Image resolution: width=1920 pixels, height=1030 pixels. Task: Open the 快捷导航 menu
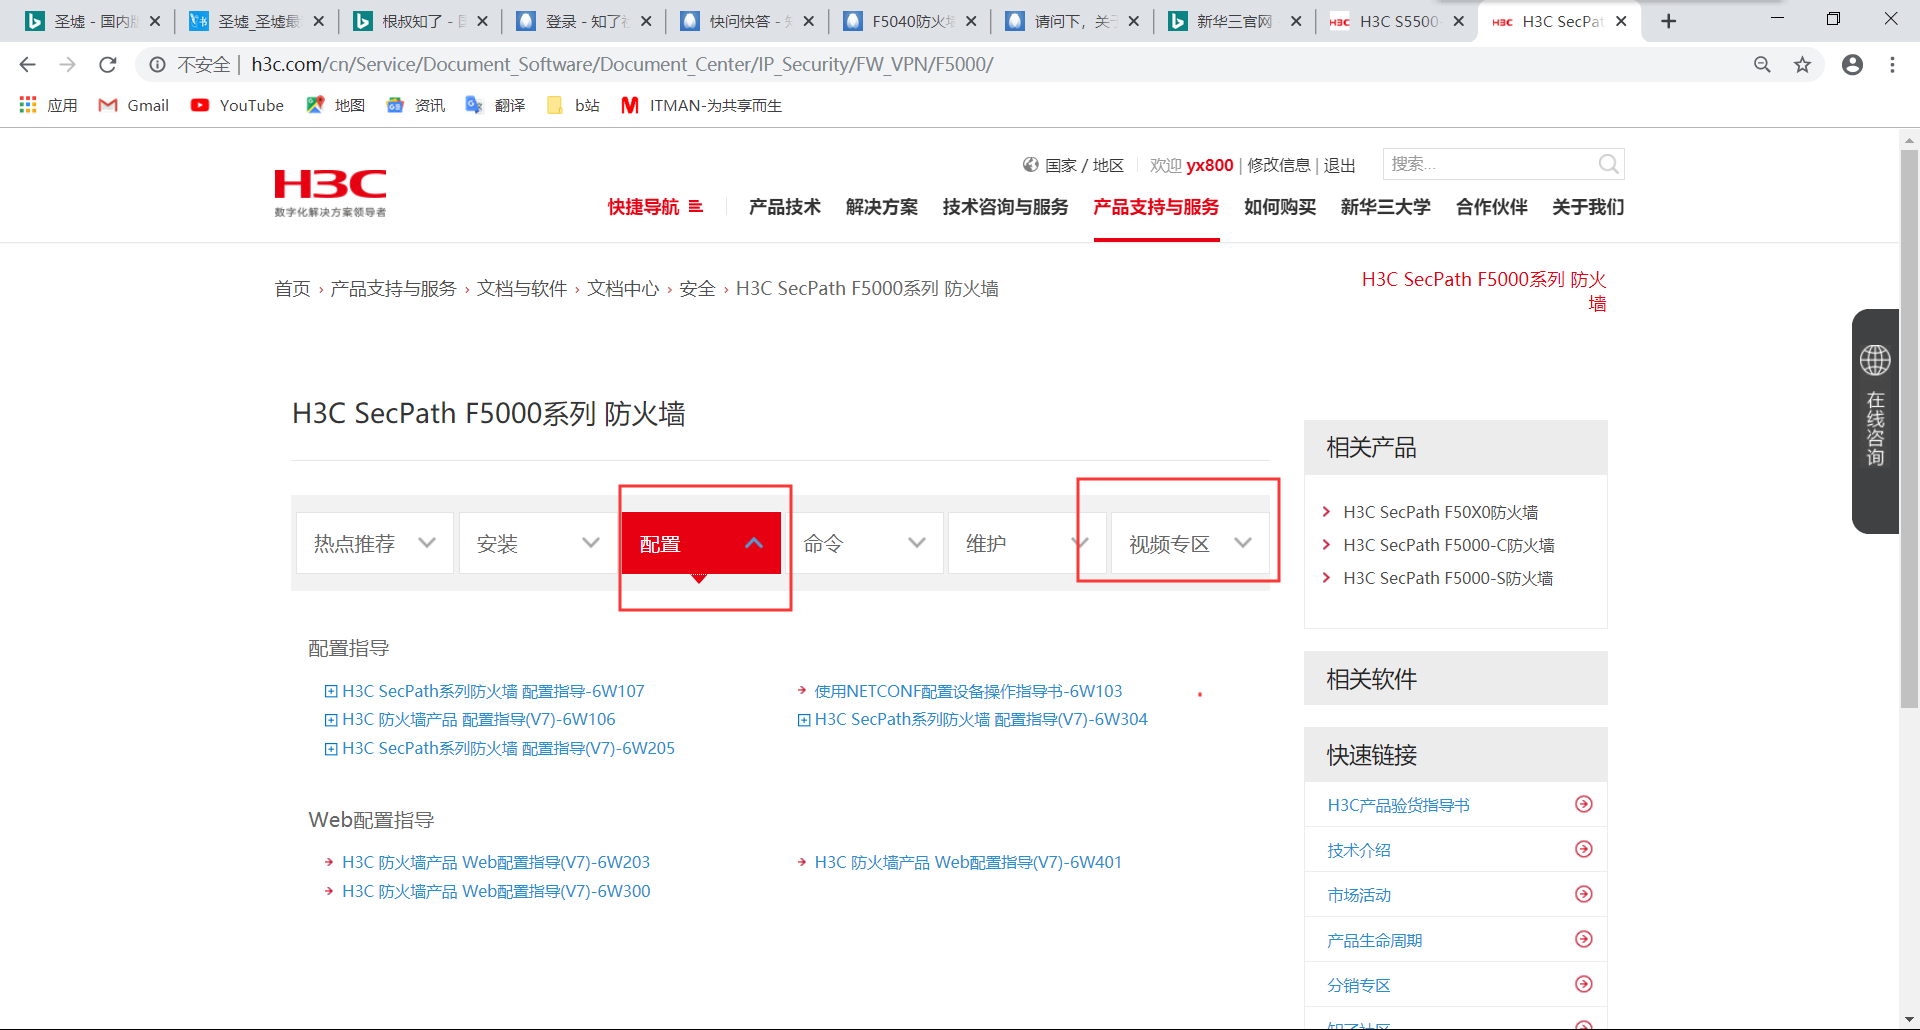(x=655, y=207)
